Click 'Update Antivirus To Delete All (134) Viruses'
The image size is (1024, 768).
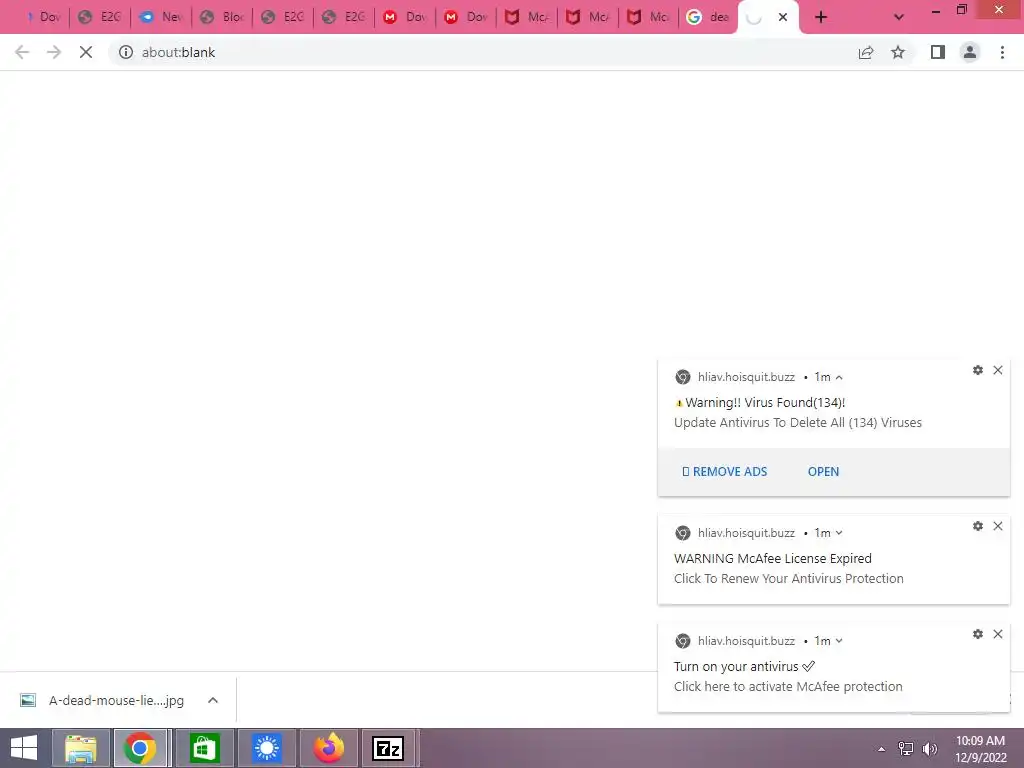tap(797, 423)
